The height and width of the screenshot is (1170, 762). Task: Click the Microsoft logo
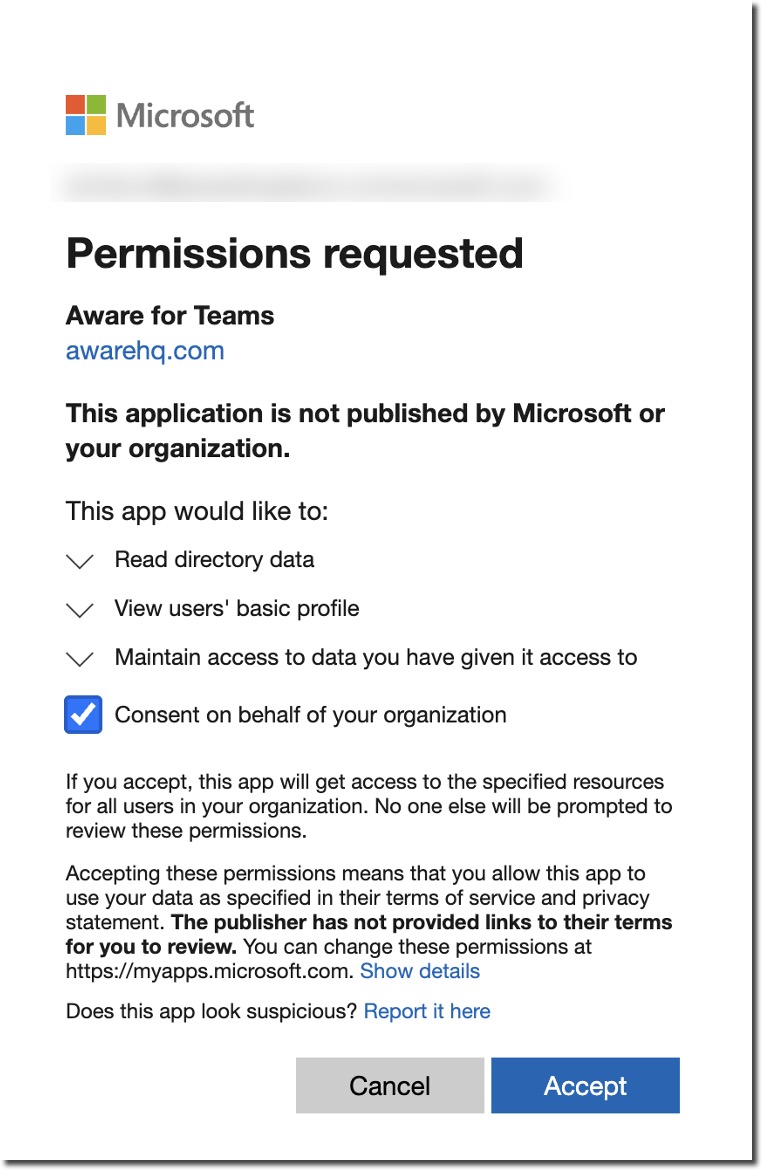click(x=159, y=116)
